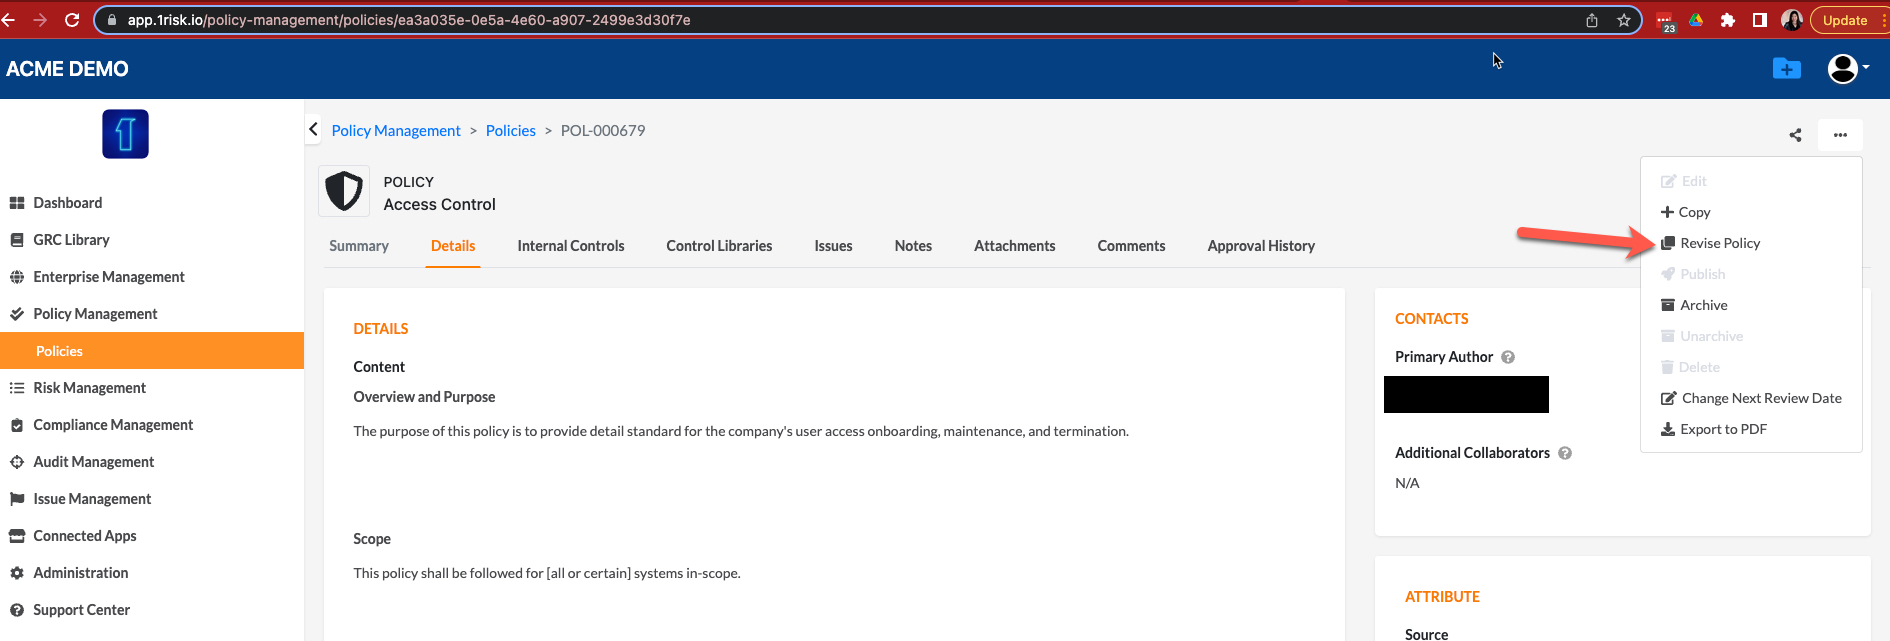Viewport: 1890px width, 641px height.
Task: Bookmark this page with star icon
Action: [x=1624, y=20]
